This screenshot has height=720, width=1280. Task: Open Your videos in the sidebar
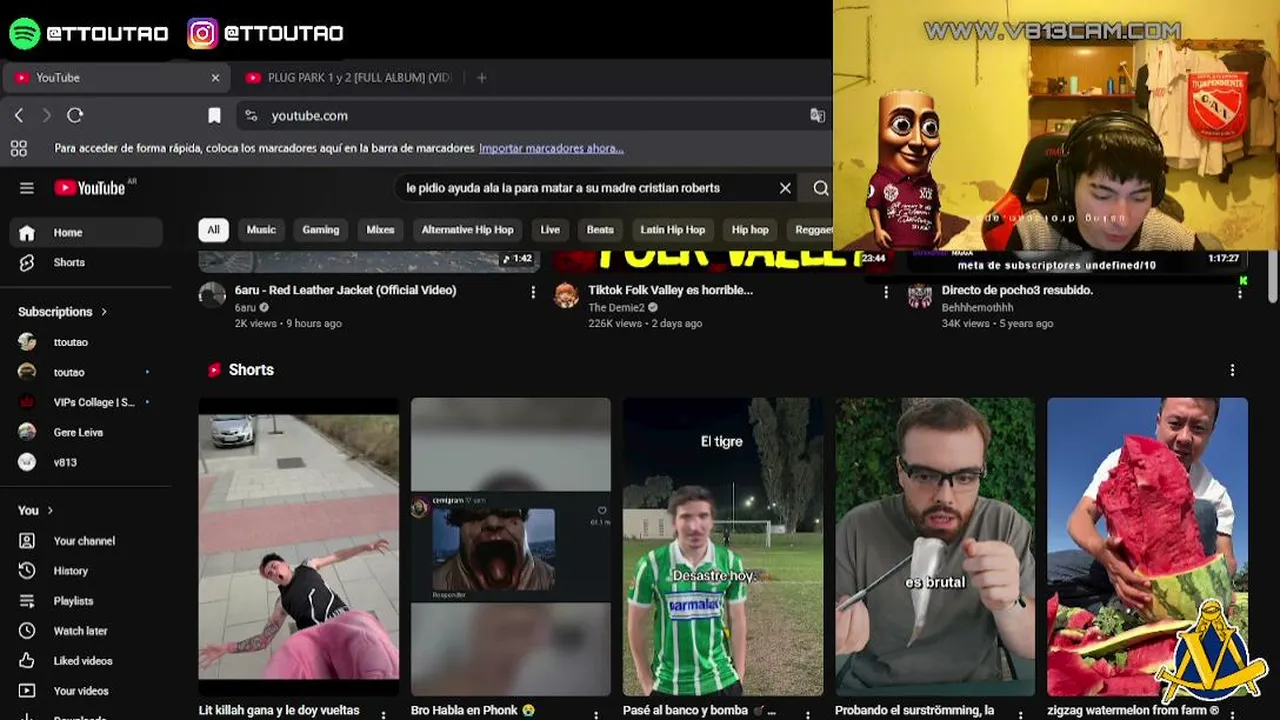81,691
